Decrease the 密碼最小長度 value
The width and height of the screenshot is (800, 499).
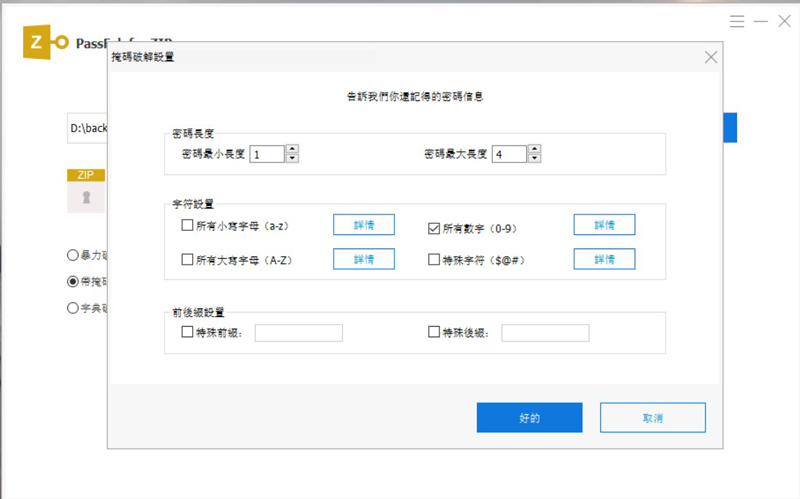[292, 158]
